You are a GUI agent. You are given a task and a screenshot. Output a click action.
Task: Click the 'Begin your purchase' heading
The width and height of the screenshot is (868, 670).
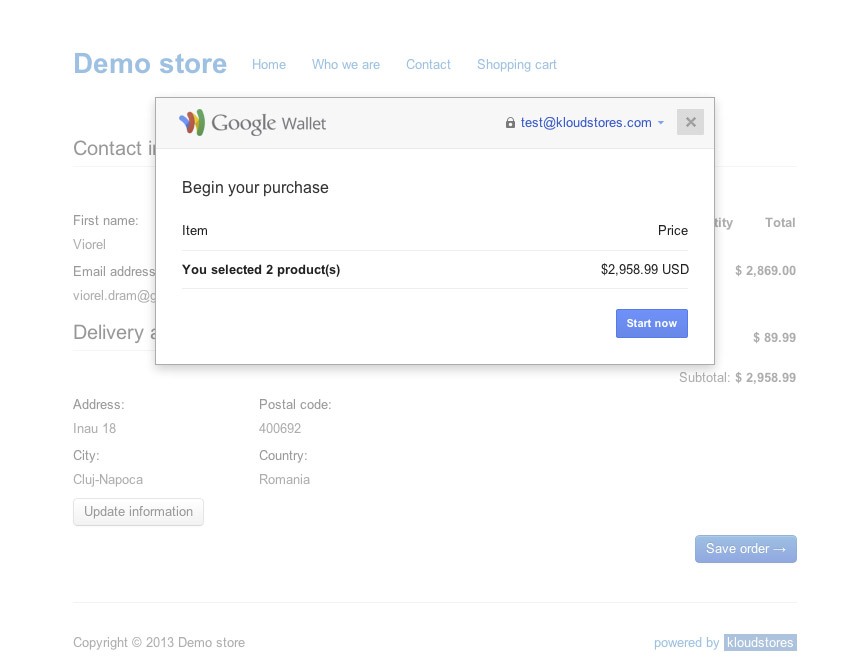pyautogui.click(x=255, y=188)
